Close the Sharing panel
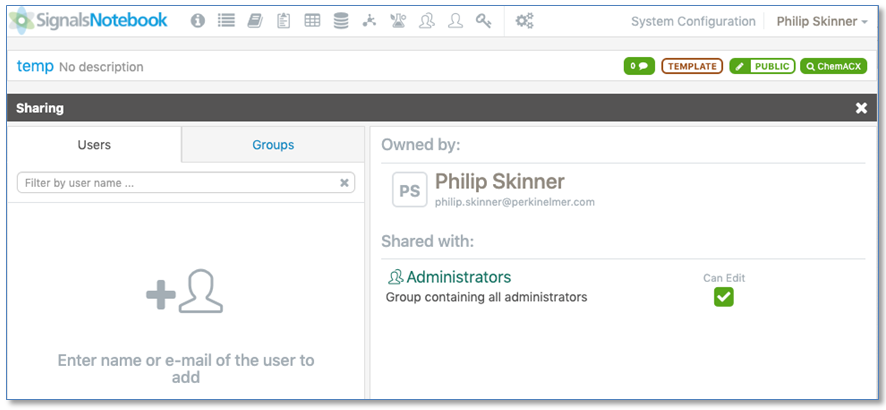This screenshot has height=410, width=886. [x=861, y=108]
